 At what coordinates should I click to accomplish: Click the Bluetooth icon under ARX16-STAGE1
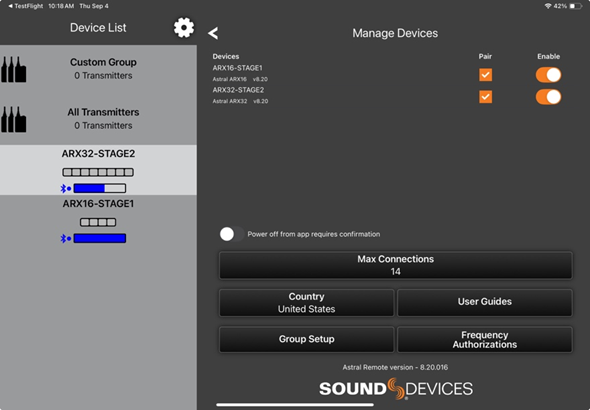point(65,238)
